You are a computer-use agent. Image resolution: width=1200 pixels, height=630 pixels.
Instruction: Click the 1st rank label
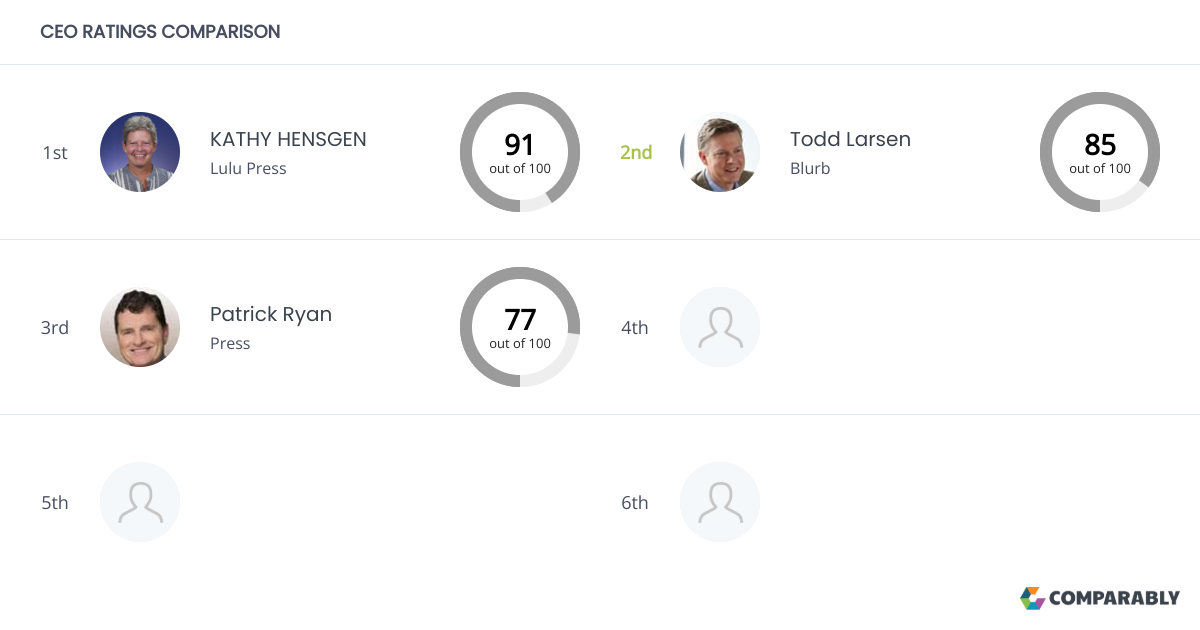pyautogui.click(x=55, y=152)
